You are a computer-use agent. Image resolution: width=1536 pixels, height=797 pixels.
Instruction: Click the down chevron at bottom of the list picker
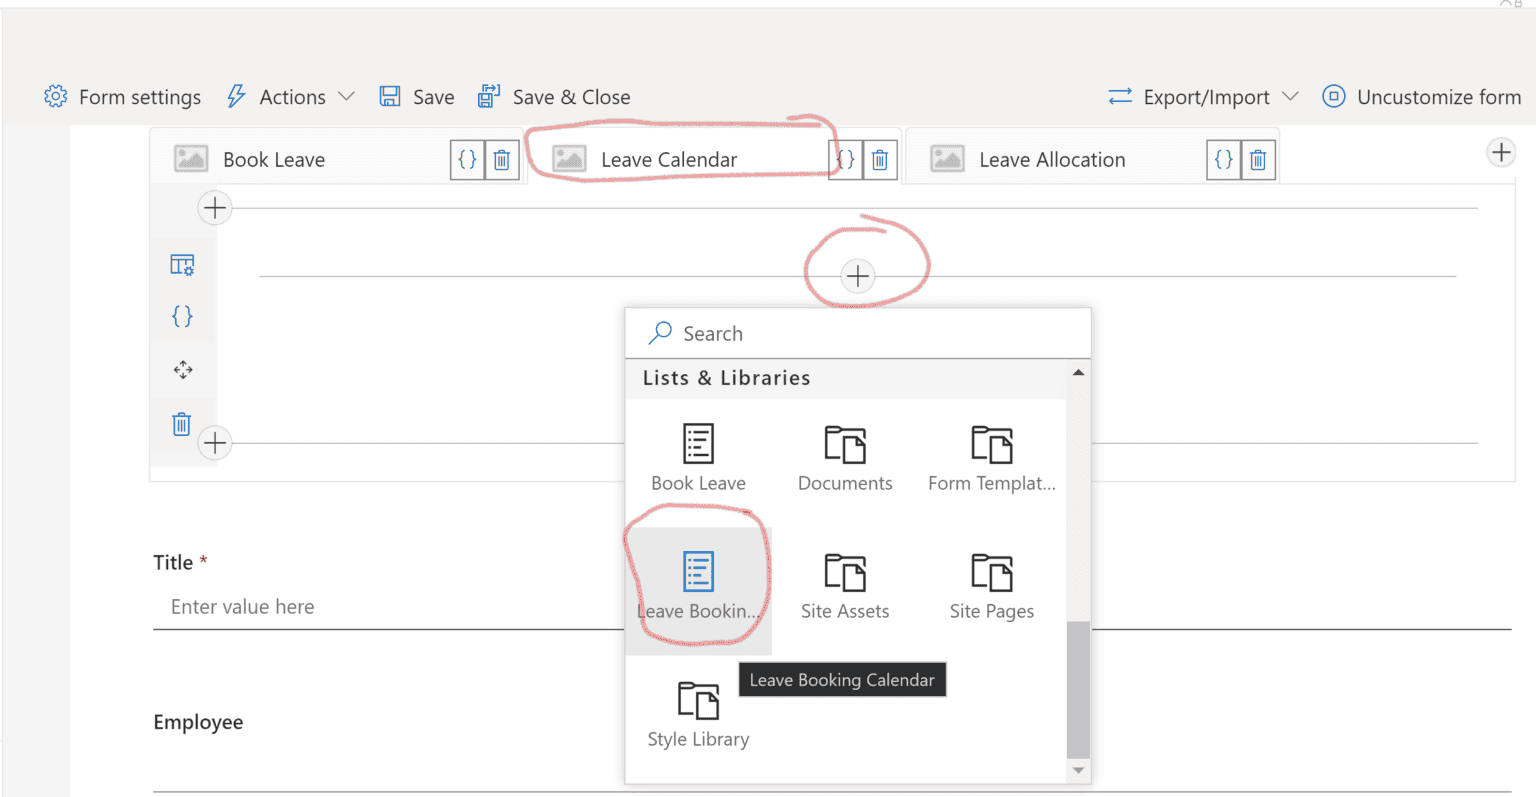coord(1078,770)
